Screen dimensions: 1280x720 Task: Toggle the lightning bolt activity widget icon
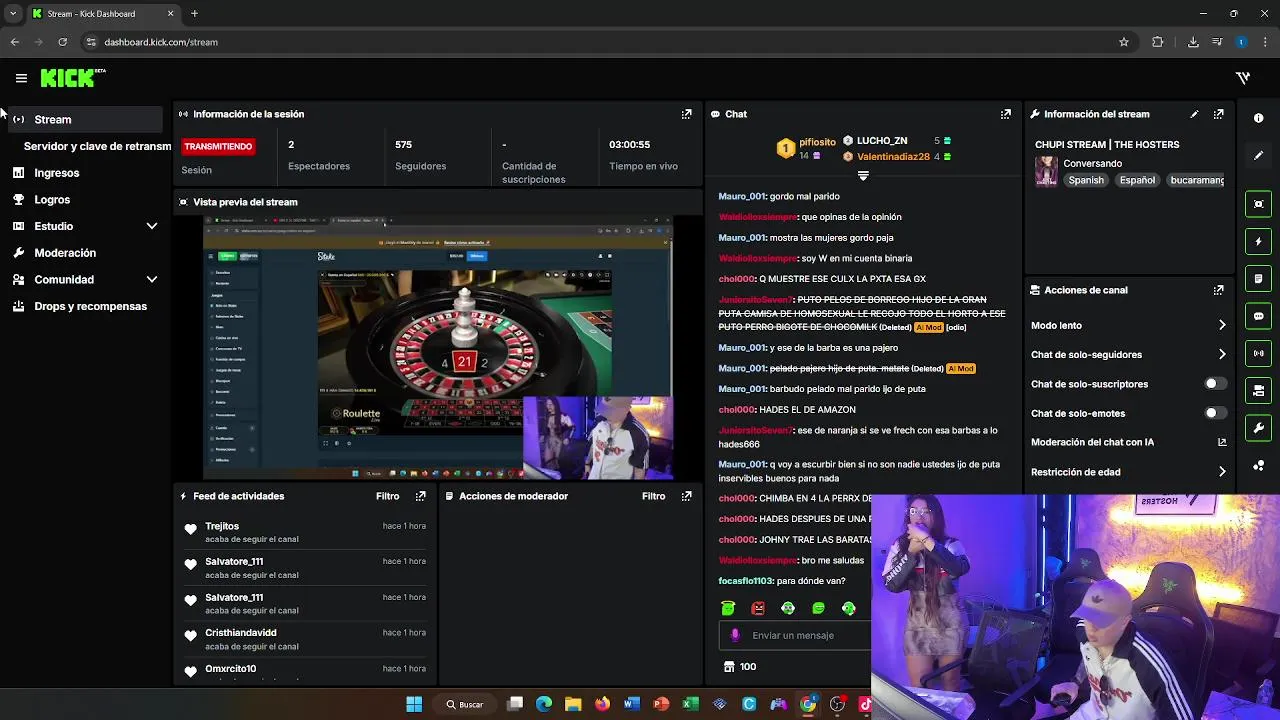click(x=1258, y=241)
